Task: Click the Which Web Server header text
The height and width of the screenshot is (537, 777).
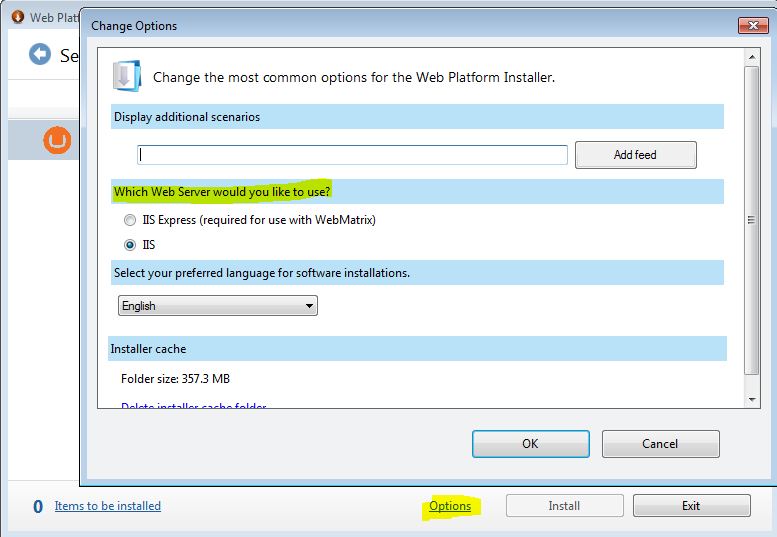Action: pos(222,192)
